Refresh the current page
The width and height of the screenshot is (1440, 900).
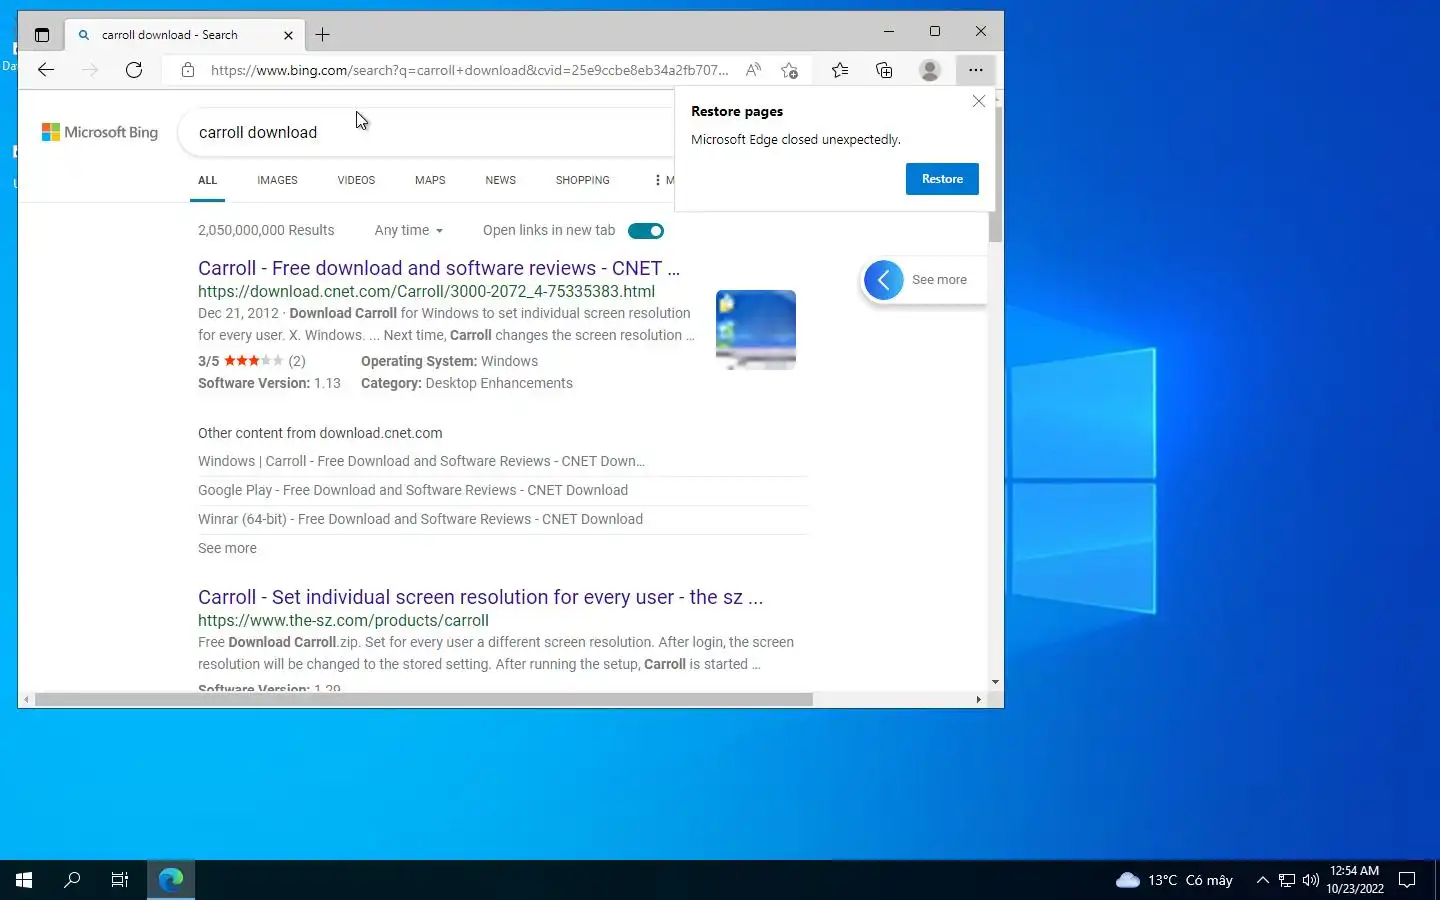point(134,70)
